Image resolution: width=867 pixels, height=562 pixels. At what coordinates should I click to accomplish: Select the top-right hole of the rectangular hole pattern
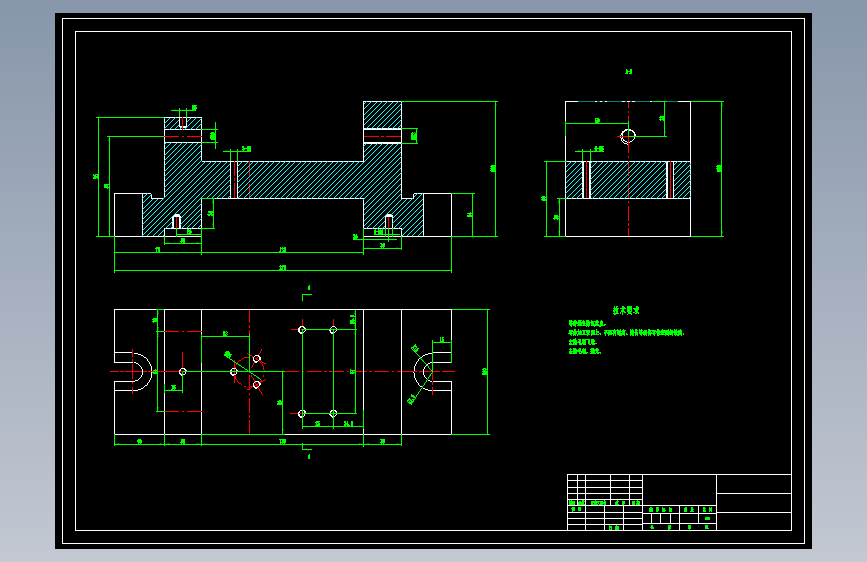point(333,330)
